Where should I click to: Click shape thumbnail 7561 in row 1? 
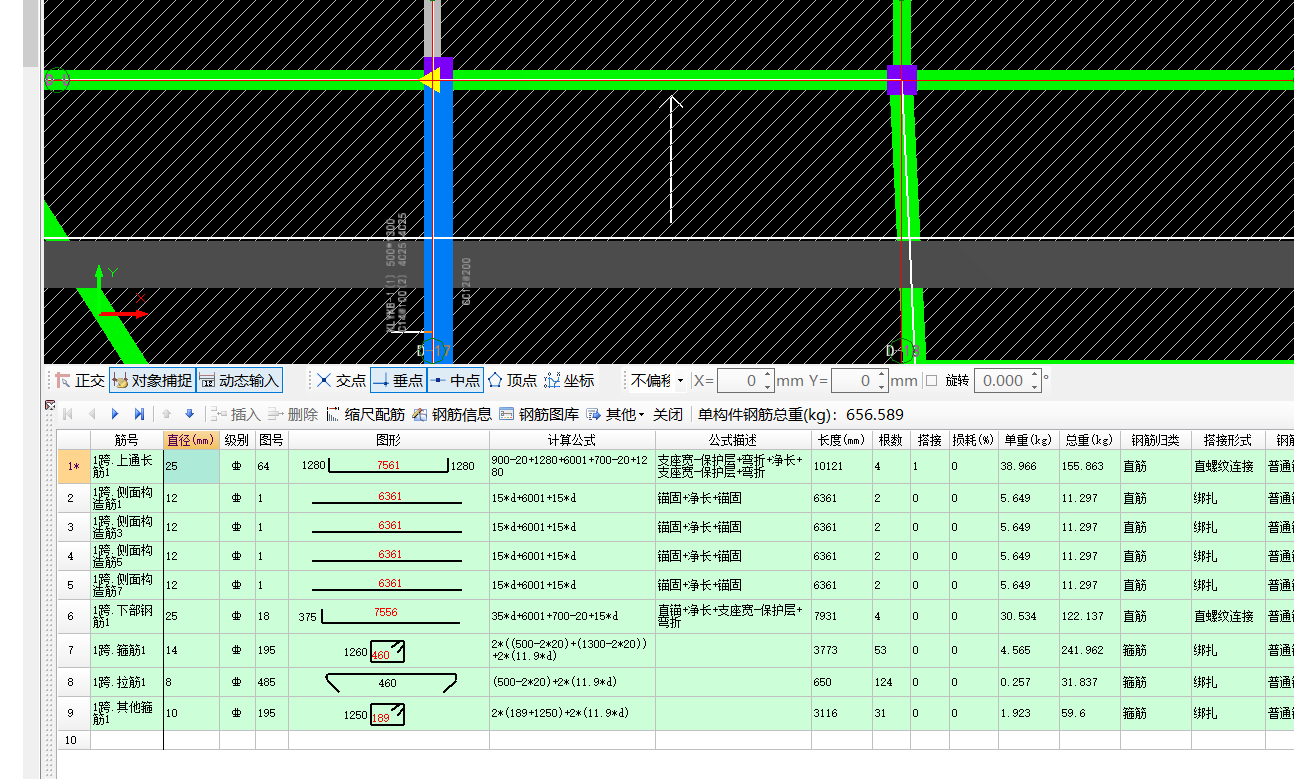[389, 467]
